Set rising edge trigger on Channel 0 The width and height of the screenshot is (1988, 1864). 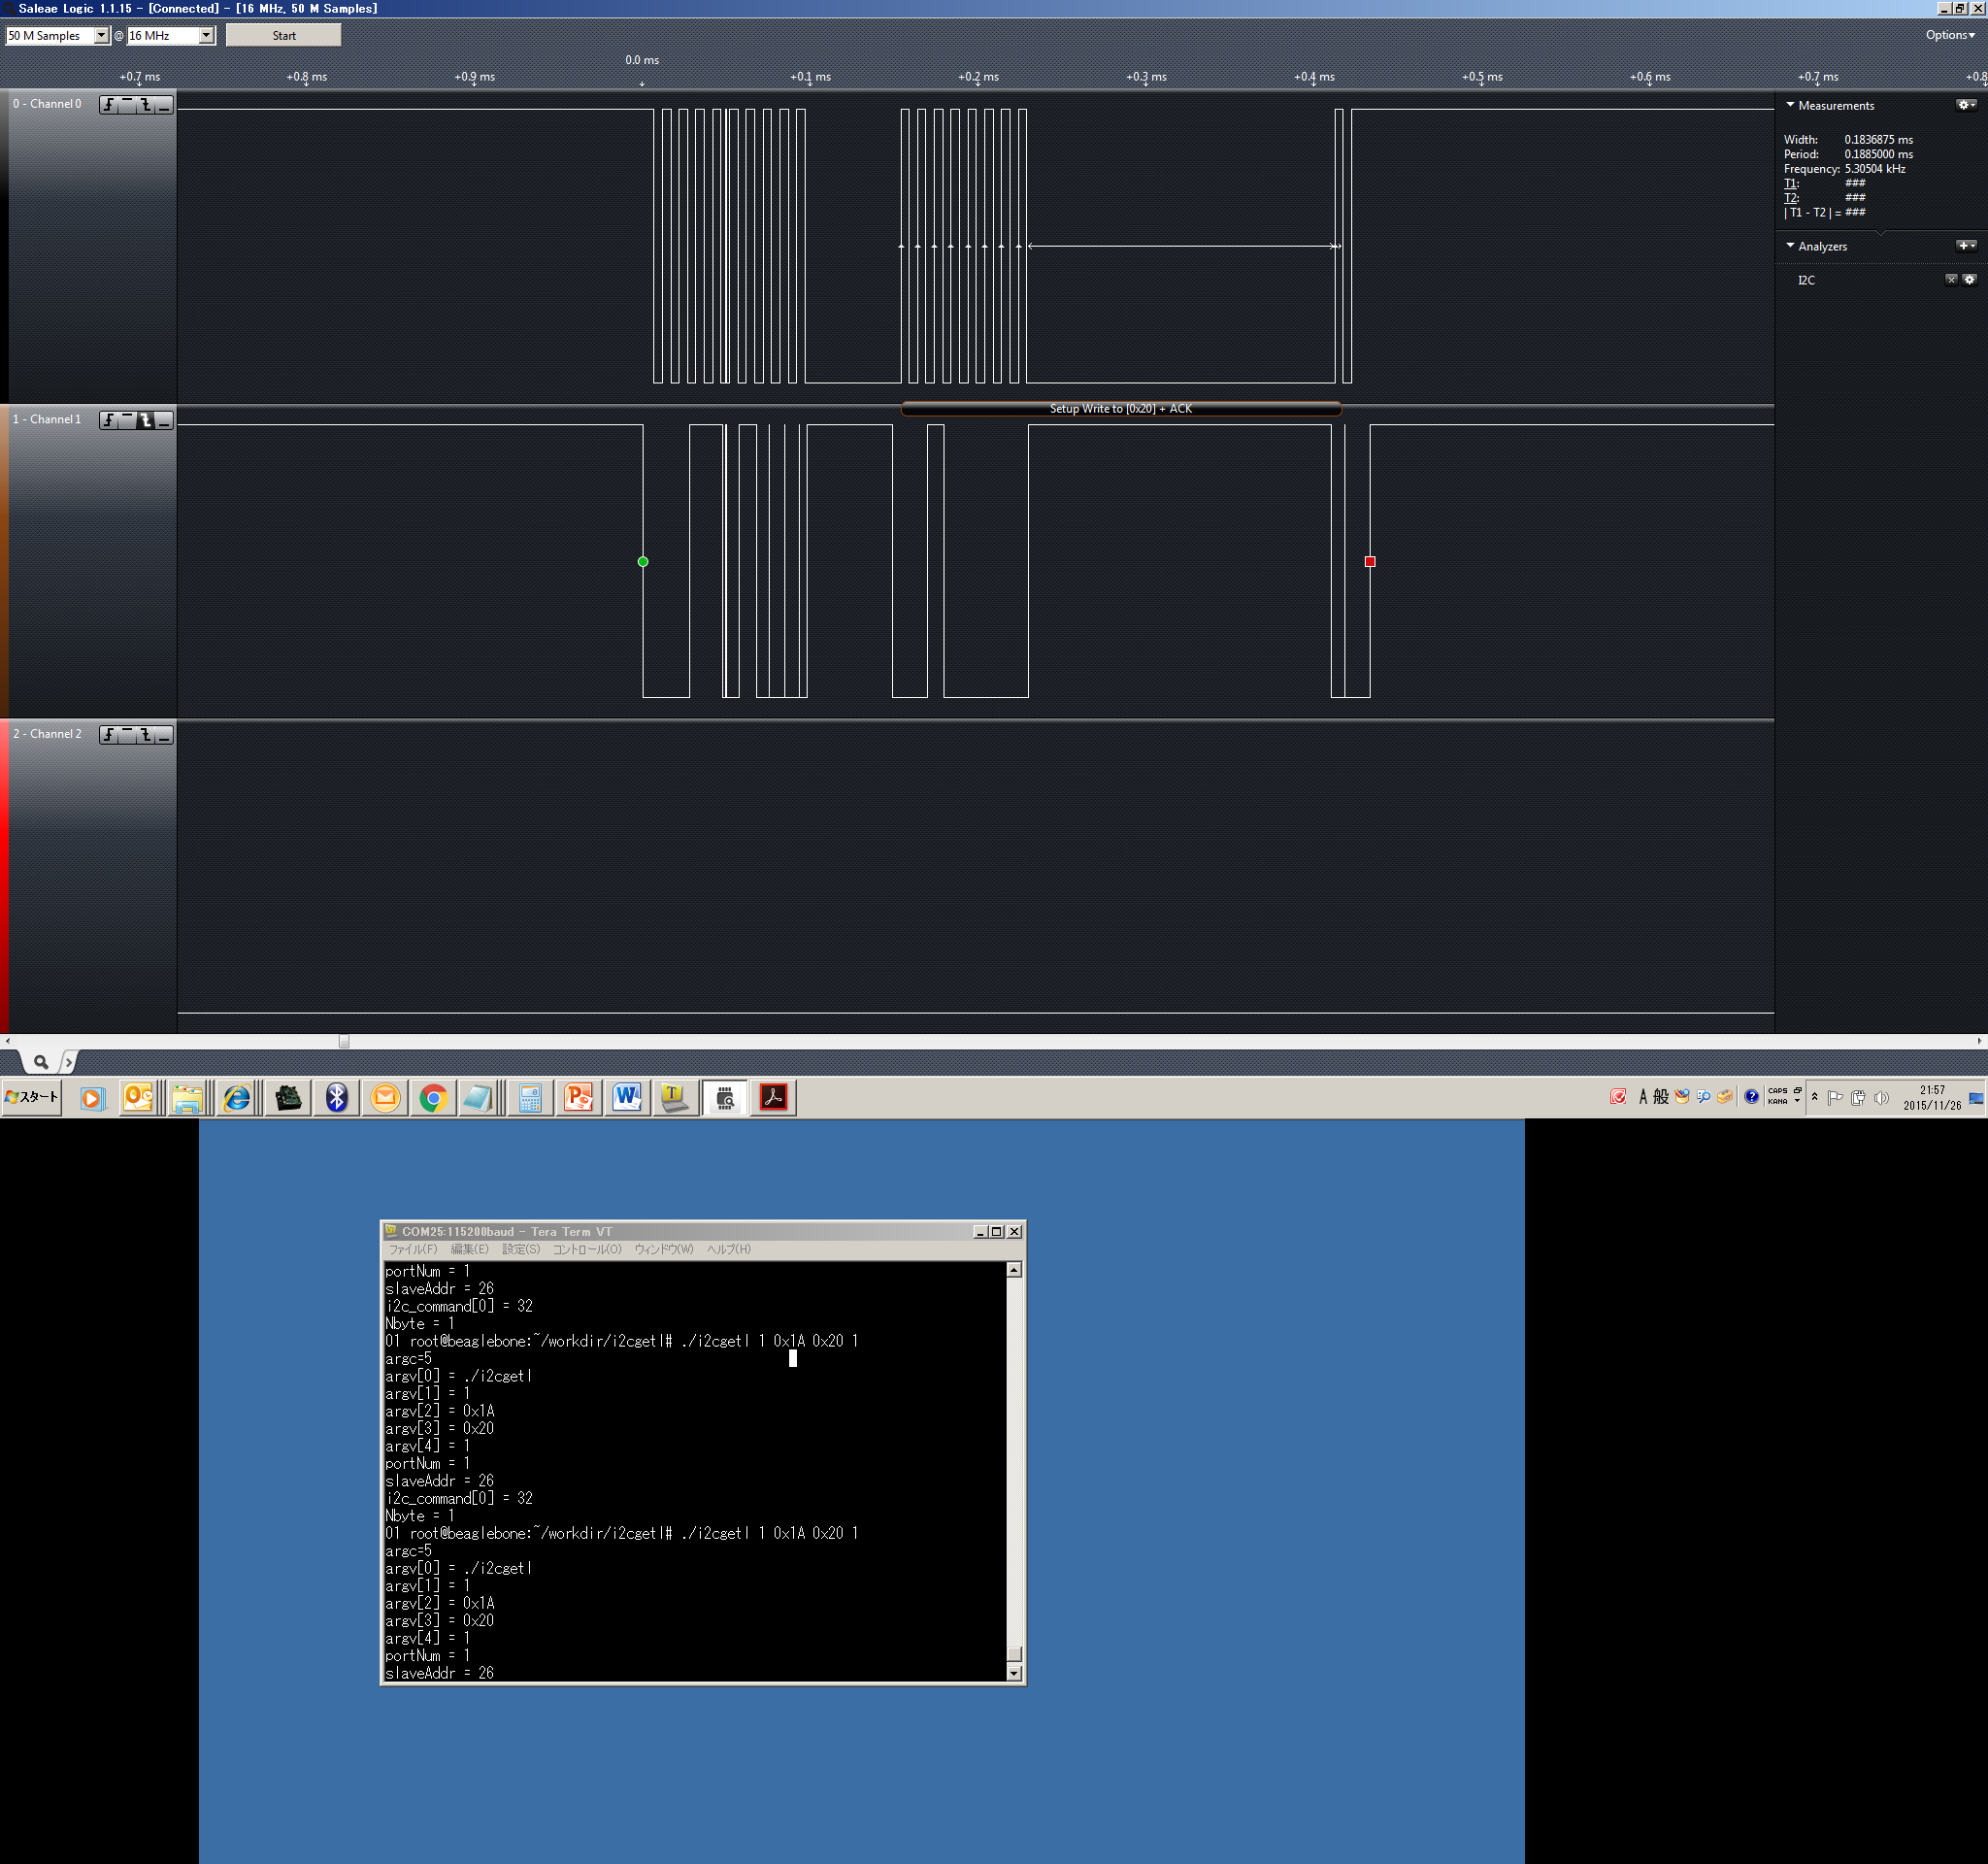pos(109,104)
